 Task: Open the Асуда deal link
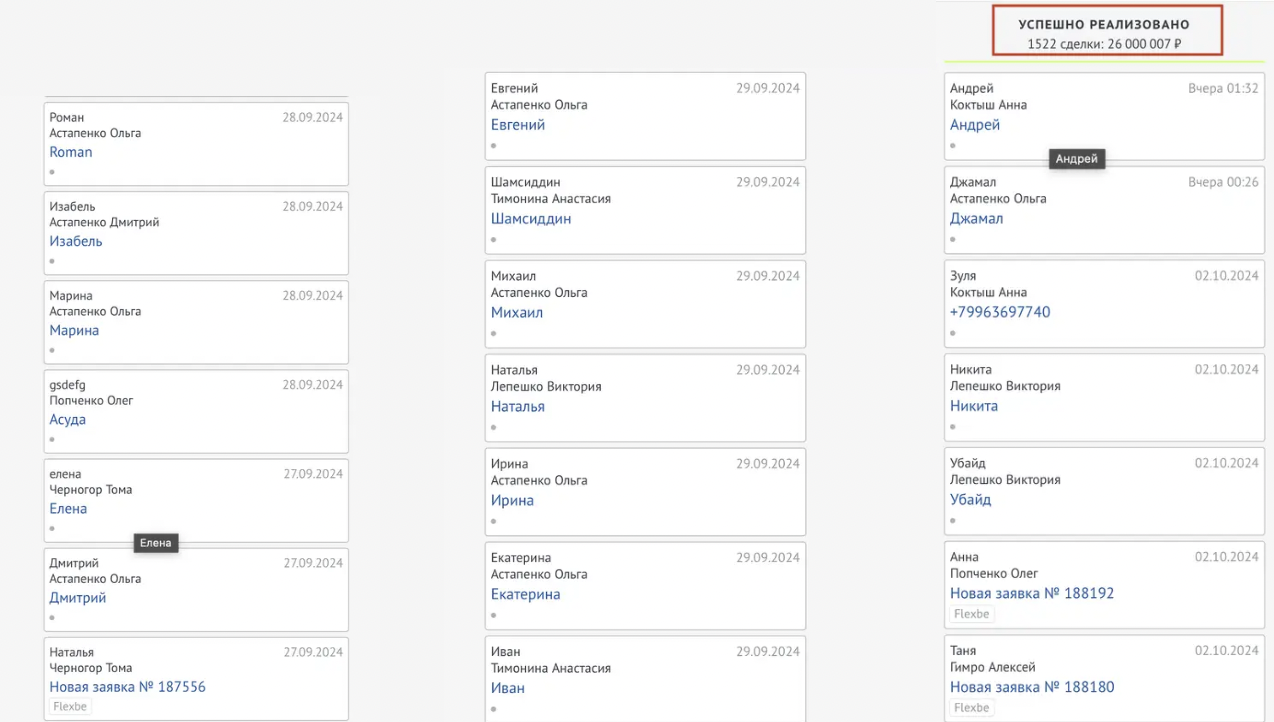[68, 419]
